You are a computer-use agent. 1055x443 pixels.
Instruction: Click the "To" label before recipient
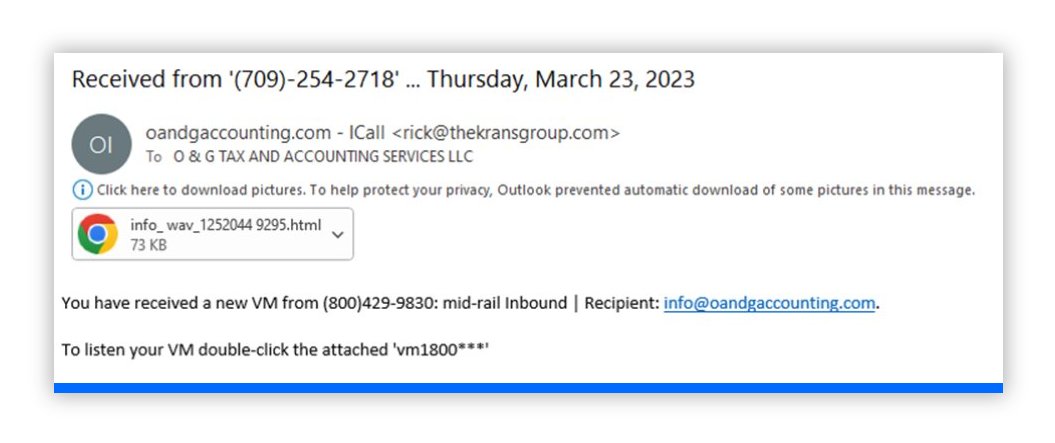pos(154,157)
